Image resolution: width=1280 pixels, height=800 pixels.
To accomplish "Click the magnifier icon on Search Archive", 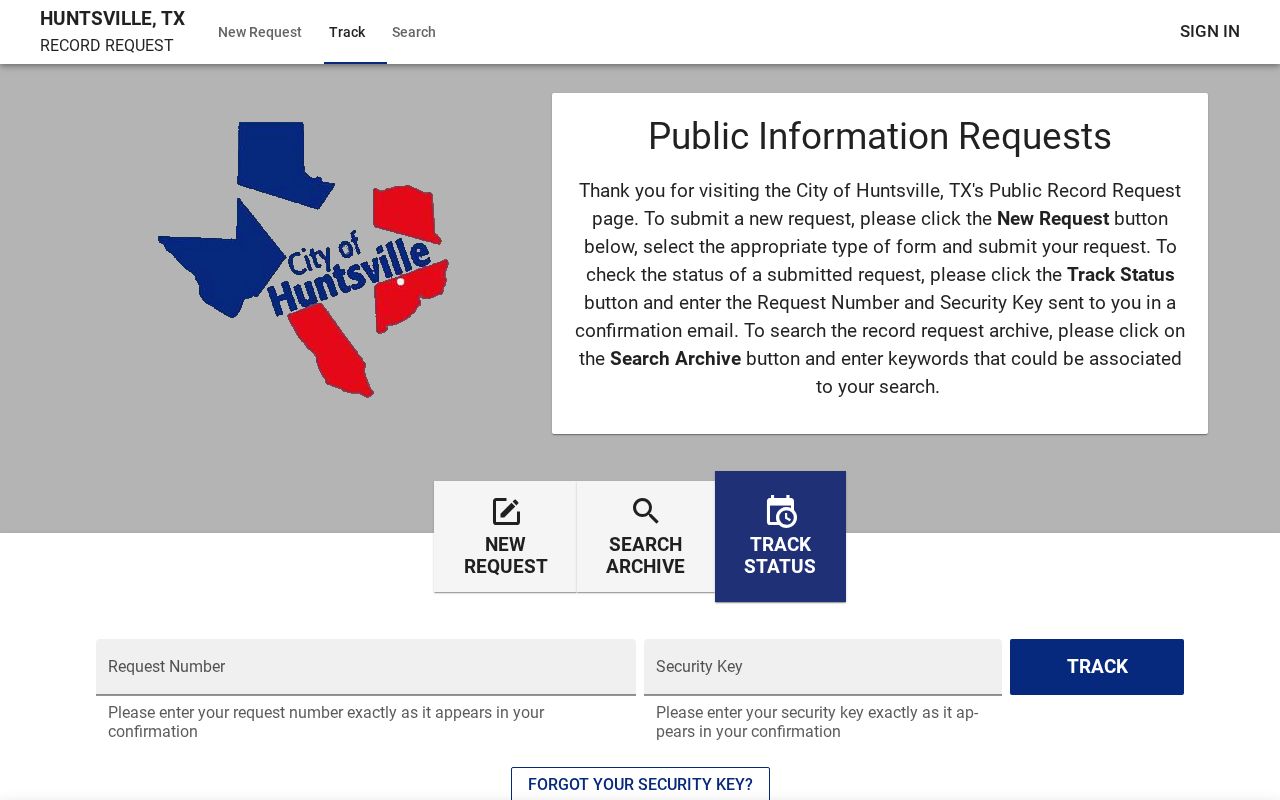I will point(646,511).
